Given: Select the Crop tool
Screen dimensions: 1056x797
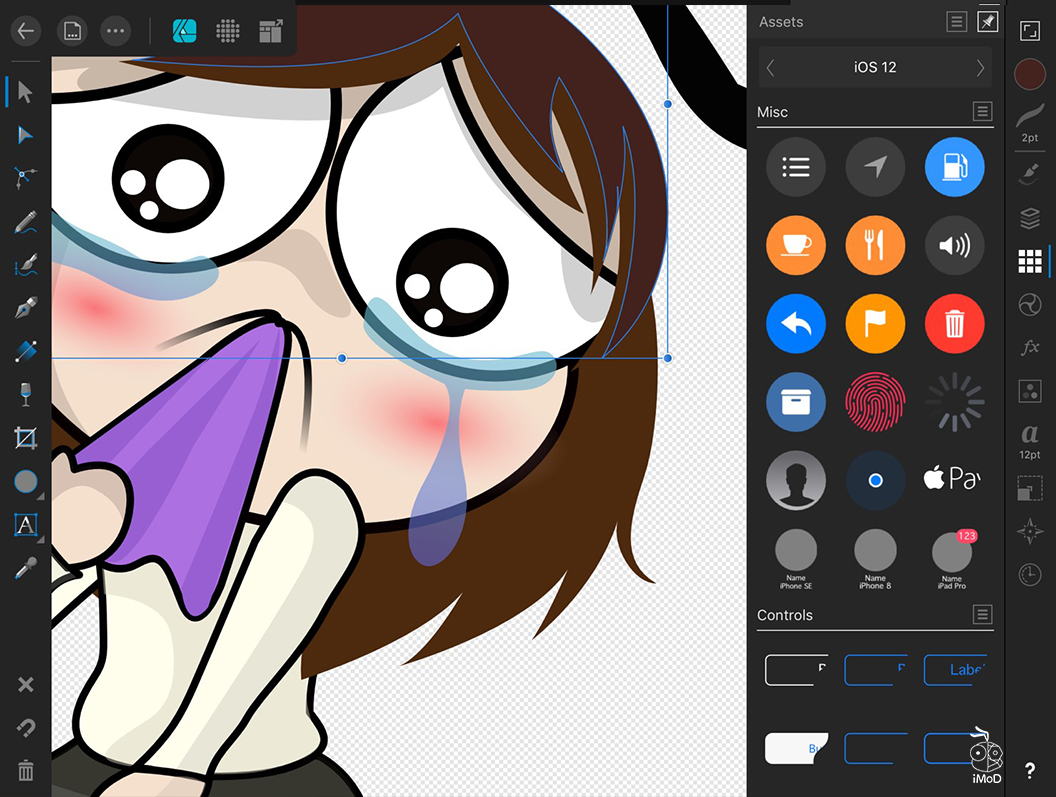Looking at the screenshot, I should (x=25, y=437).
